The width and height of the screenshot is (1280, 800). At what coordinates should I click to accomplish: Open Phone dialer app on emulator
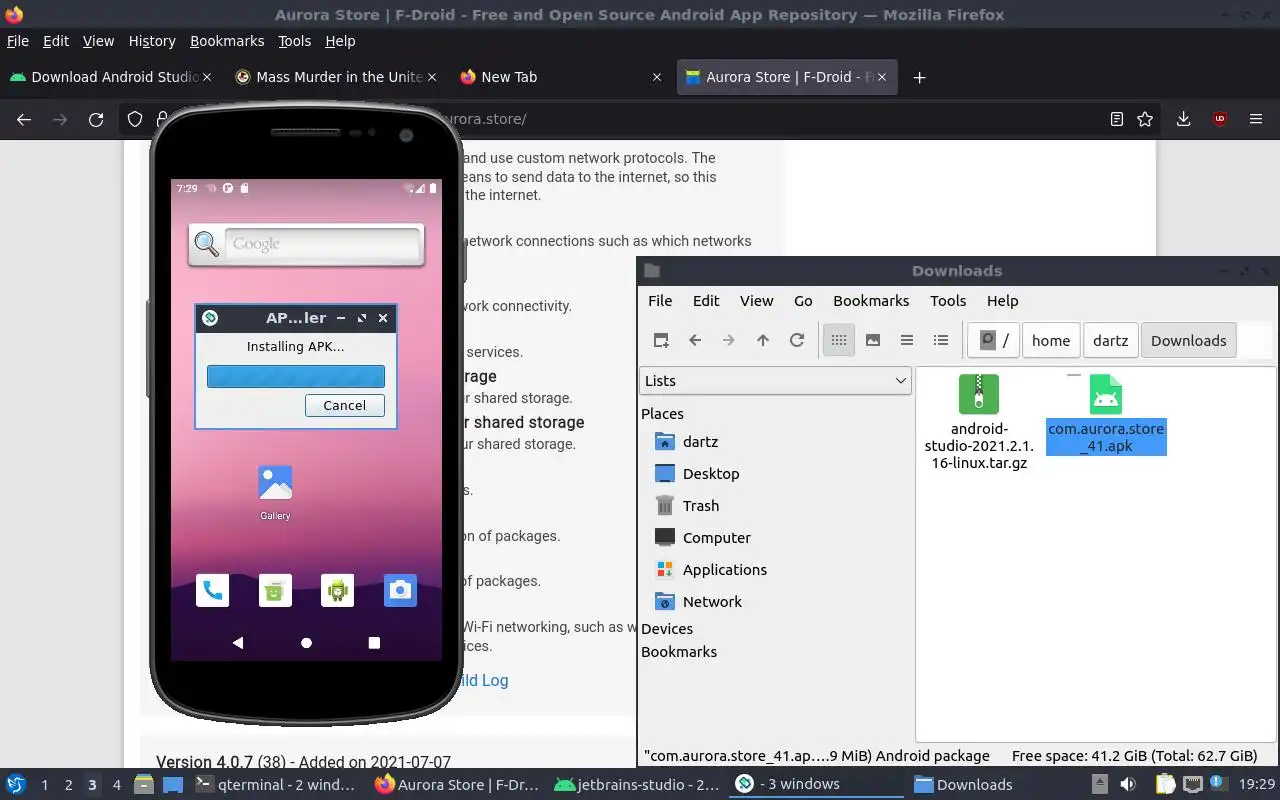point(213,590)
